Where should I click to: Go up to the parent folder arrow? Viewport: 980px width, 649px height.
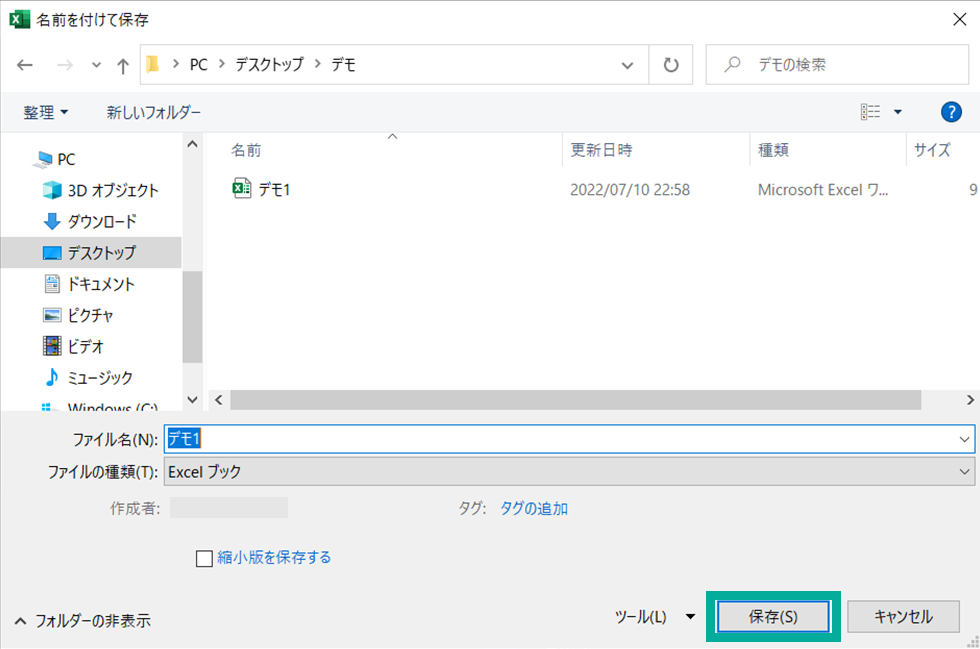(120, 64)
